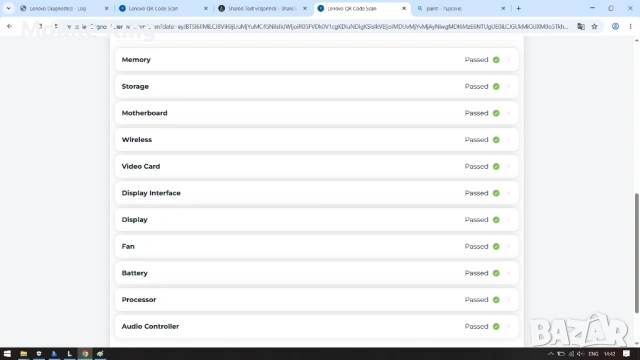Viewport: 640px width, 360px height.
Task: Expand the Memory test row chevron
Action: [x=509, y=60]
